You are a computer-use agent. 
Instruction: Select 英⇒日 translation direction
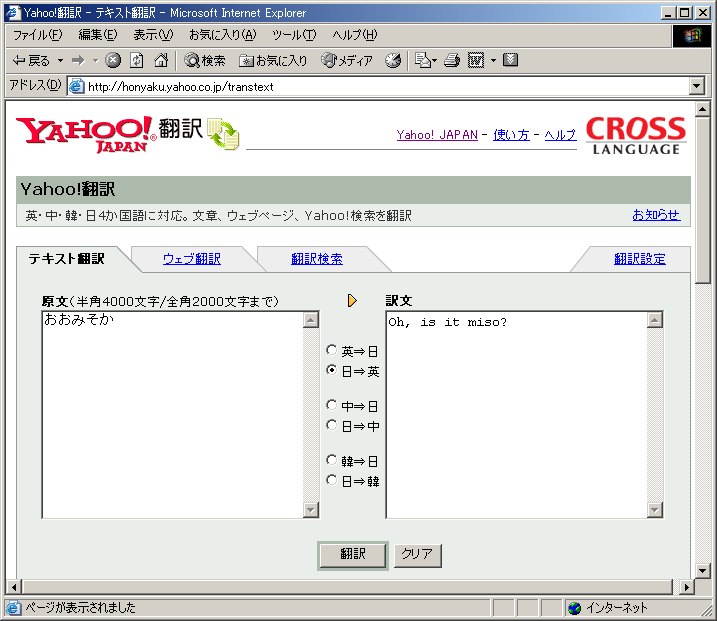pos(332,351)
